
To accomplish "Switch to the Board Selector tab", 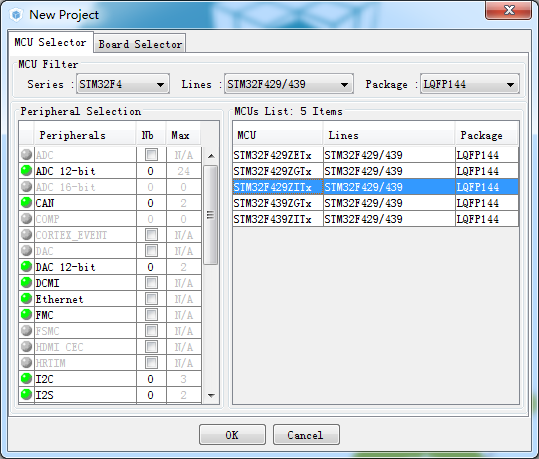I will point(140,44).
